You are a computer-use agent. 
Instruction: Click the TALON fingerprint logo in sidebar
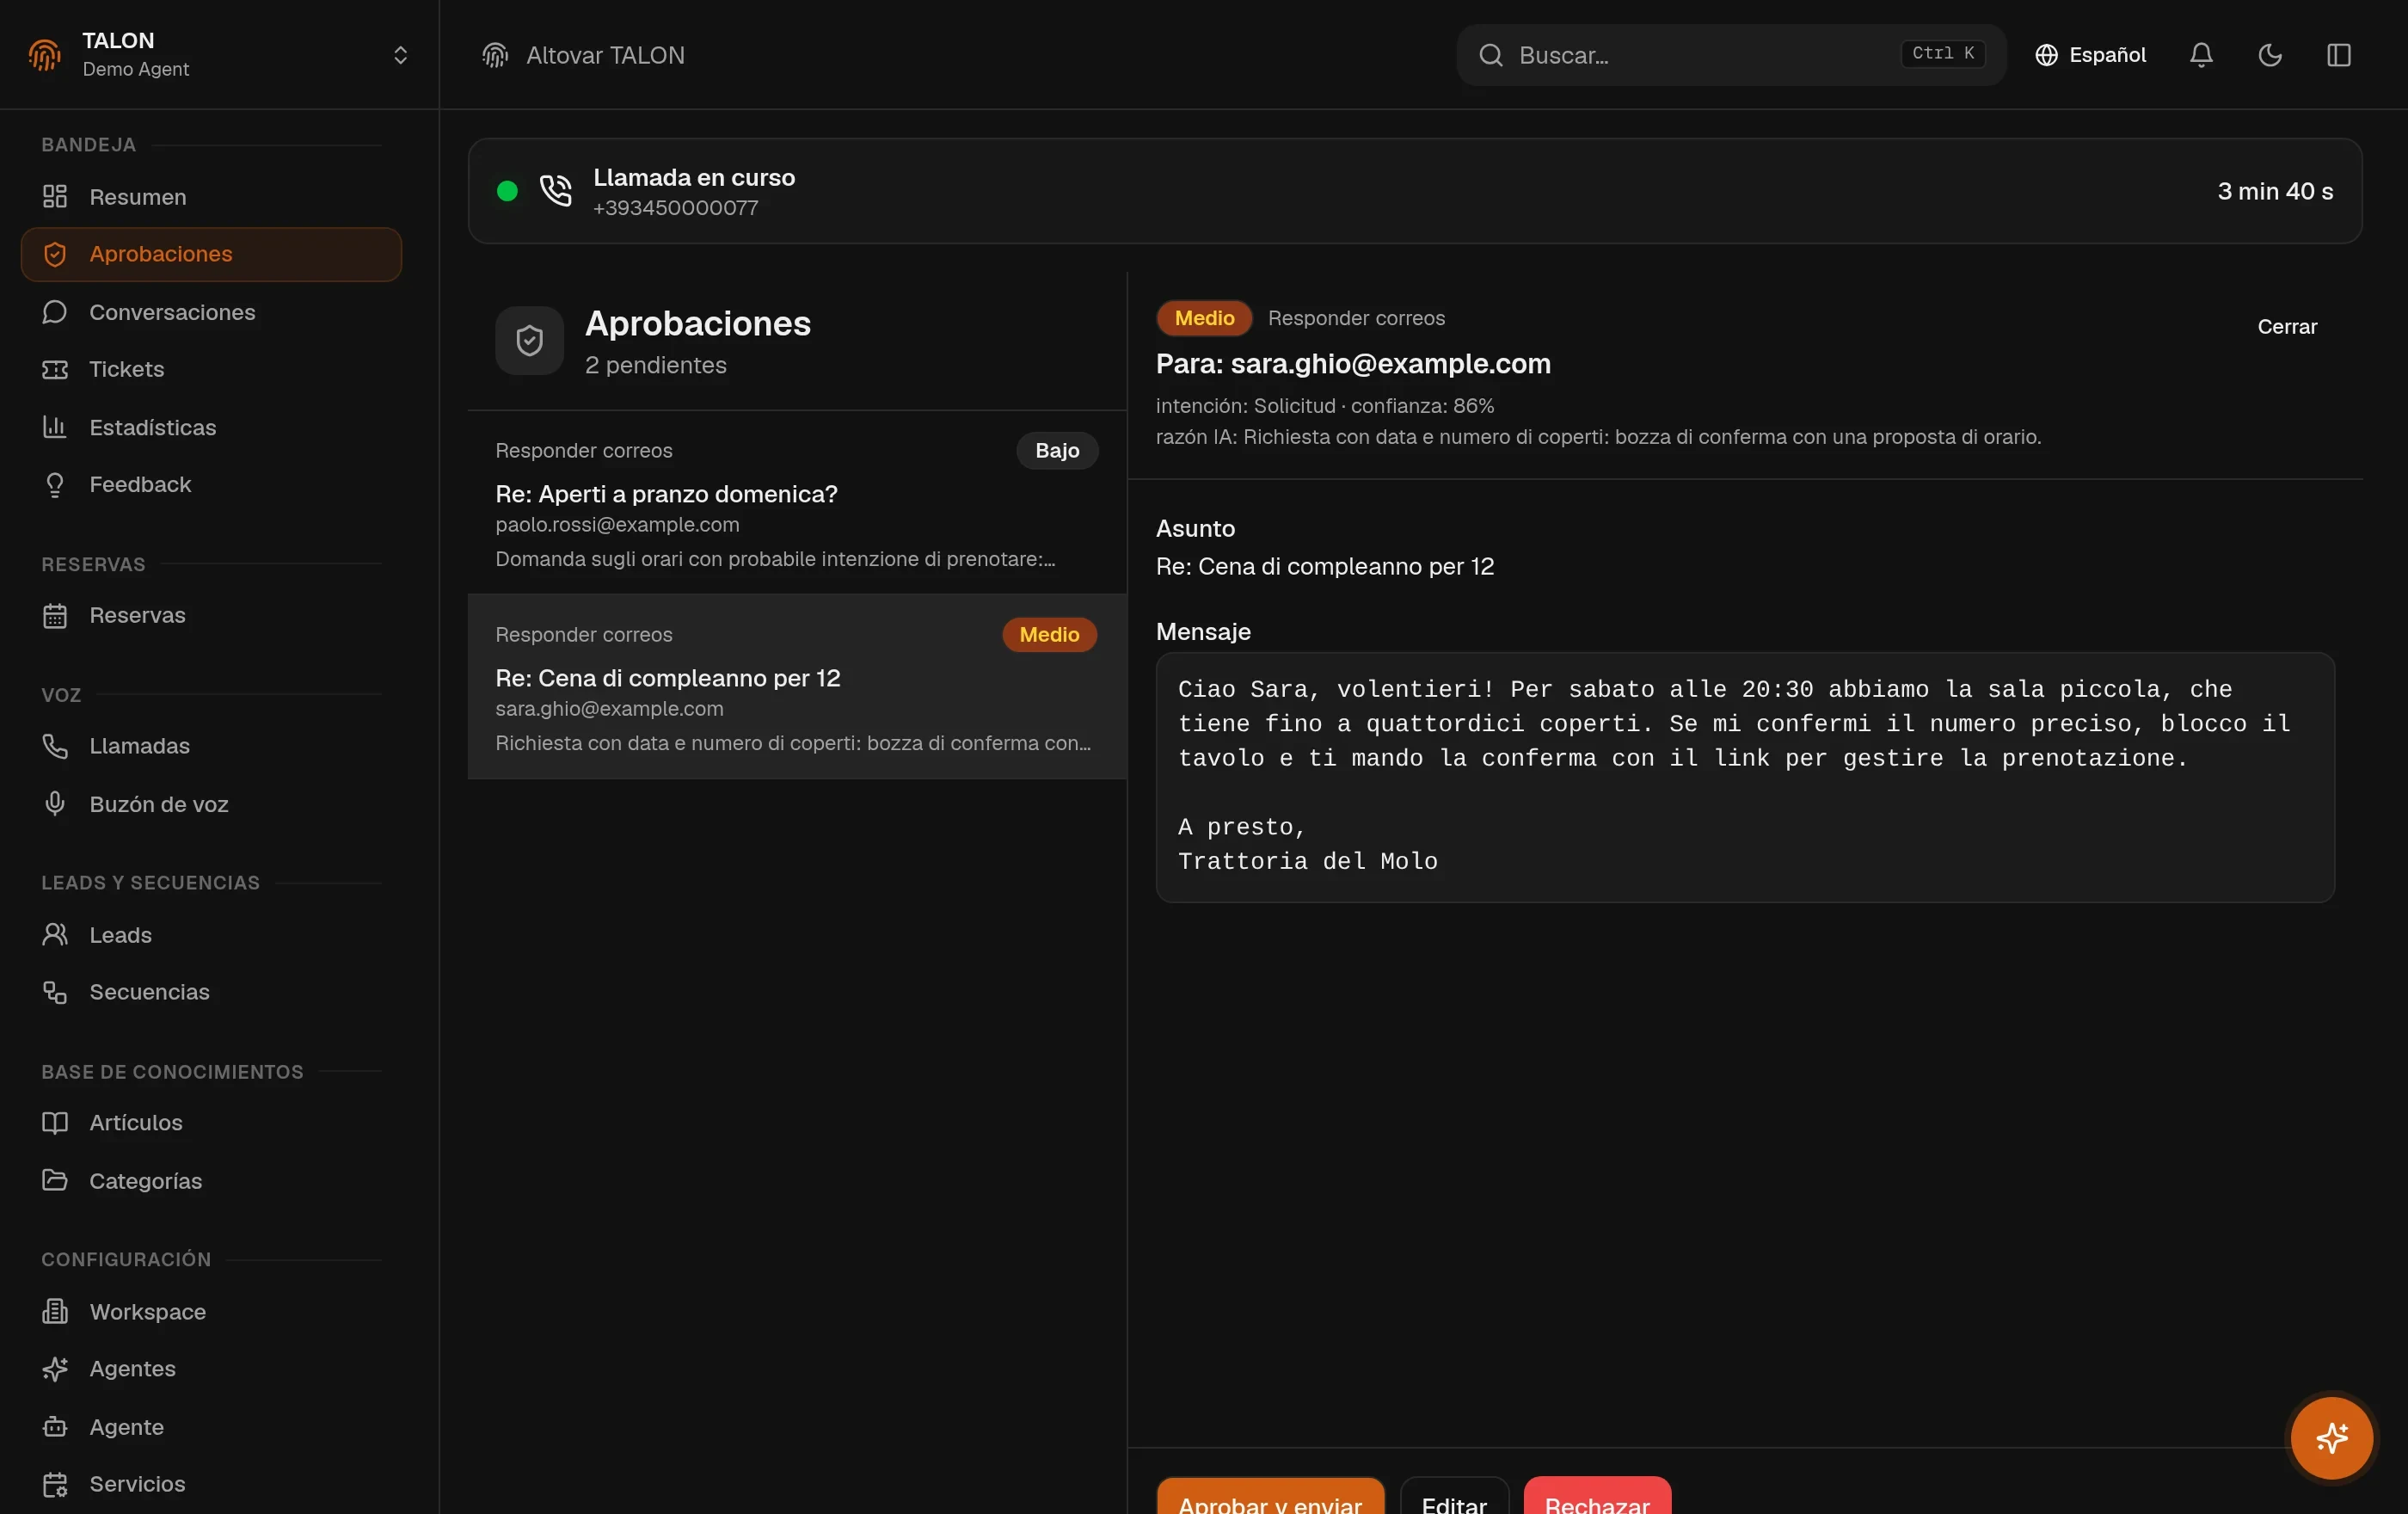point(45,54)
